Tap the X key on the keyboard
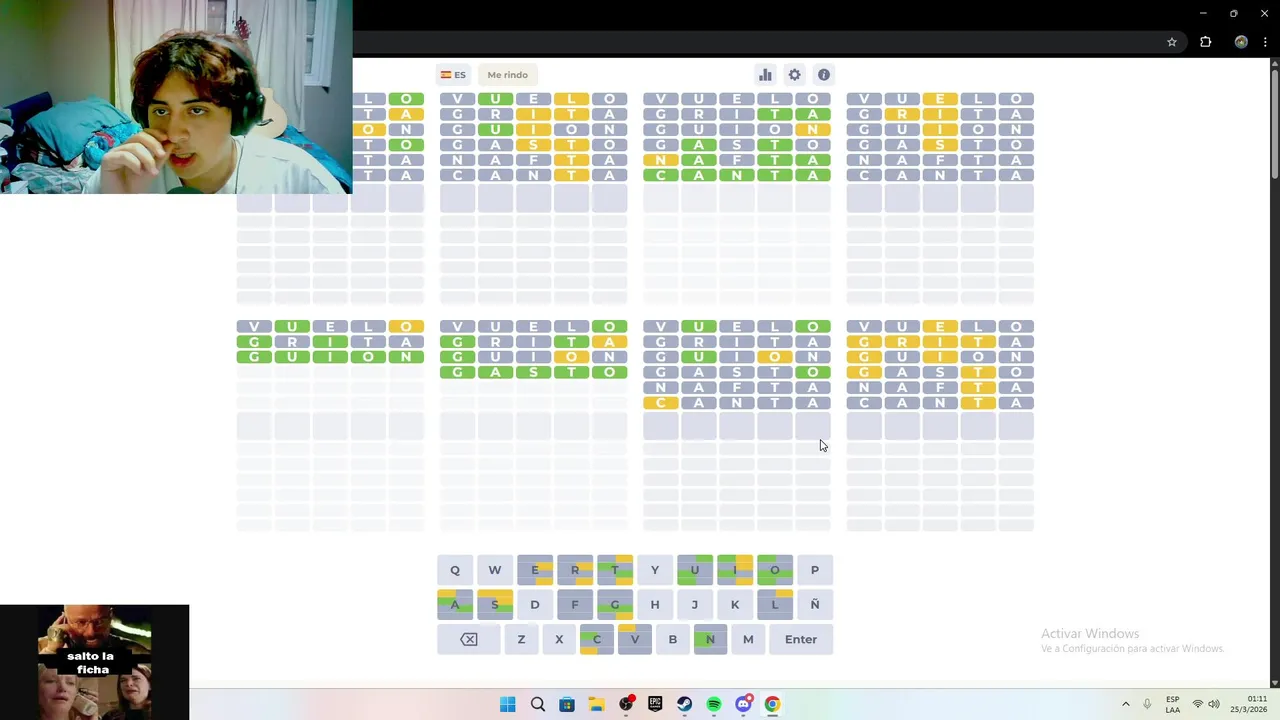Viewport: 1280px width, 720px height. click(x=559, y=639)
